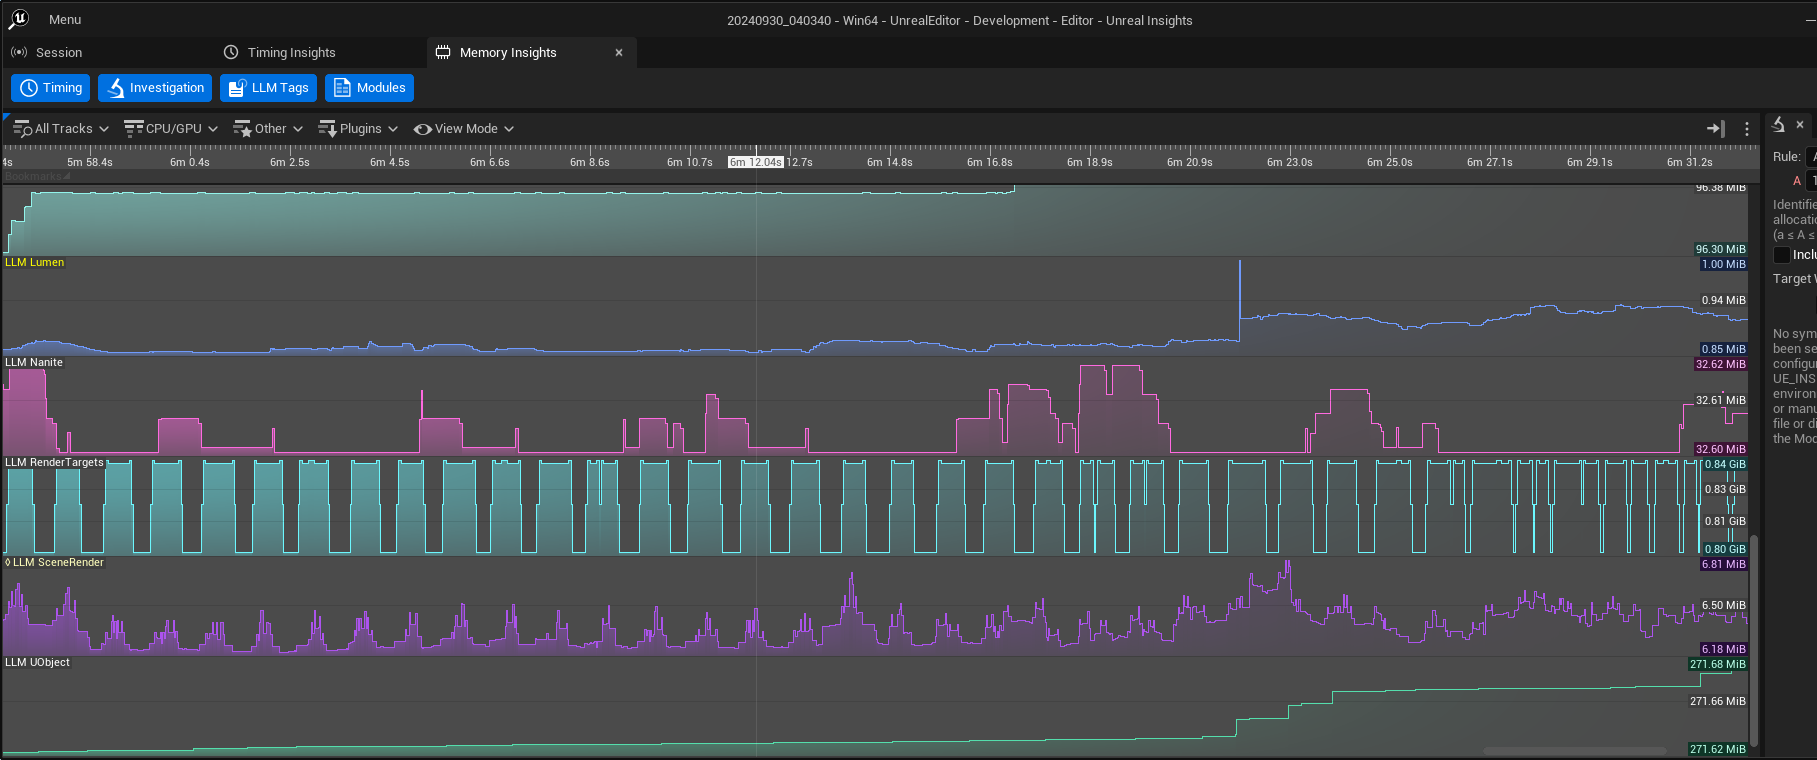Screen dimensions: 1817x760
Task: Click the 271.62 MiB UObject lower scale label
Action: coord(1717,750)
